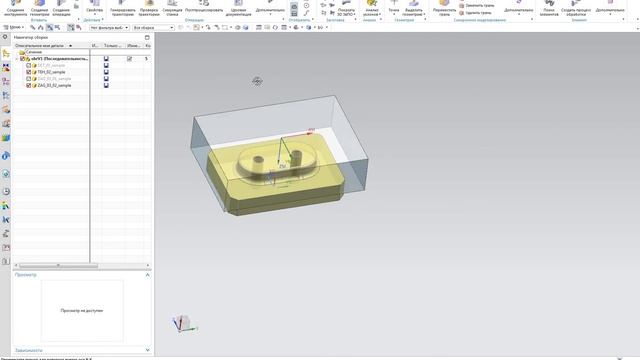Collapse the top-level assembly node
The height and width of the screenshot is (360, 640).
point(17,59)
